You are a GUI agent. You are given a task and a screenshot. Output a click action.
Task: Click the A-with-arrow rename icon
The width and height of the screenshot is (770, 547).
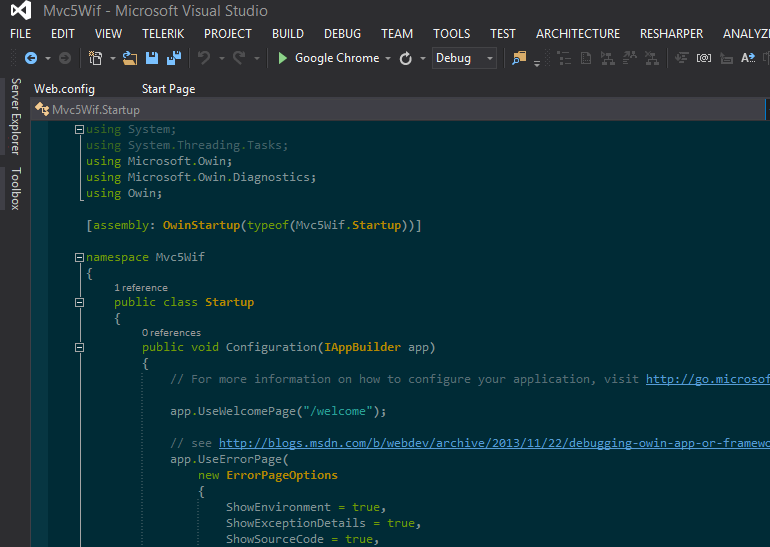[x=748, y=58]
